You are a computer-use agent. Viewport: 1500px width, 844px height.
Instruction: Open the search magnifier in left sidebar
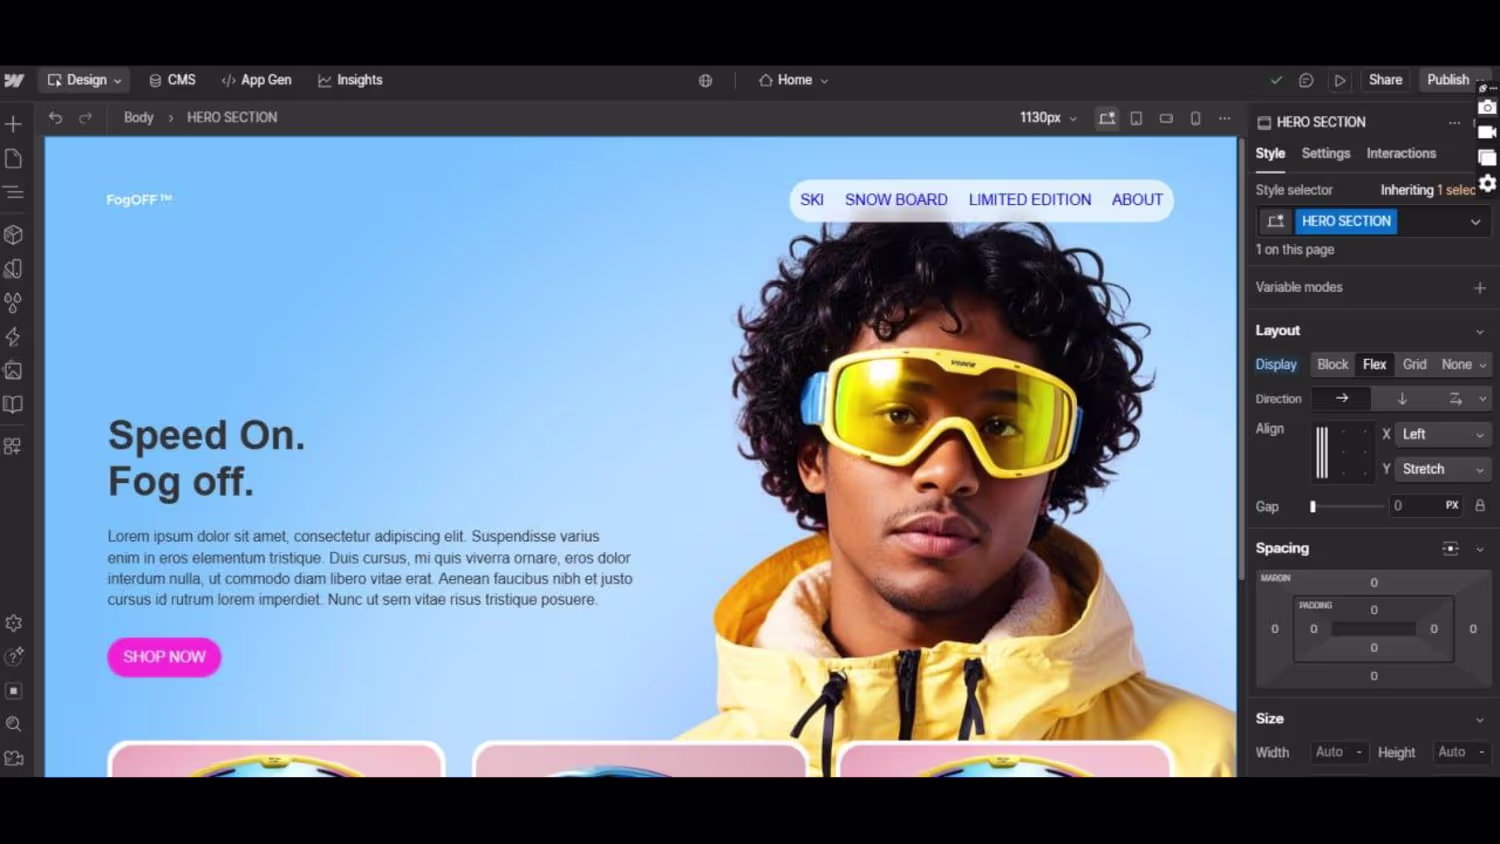pos(14,724)
